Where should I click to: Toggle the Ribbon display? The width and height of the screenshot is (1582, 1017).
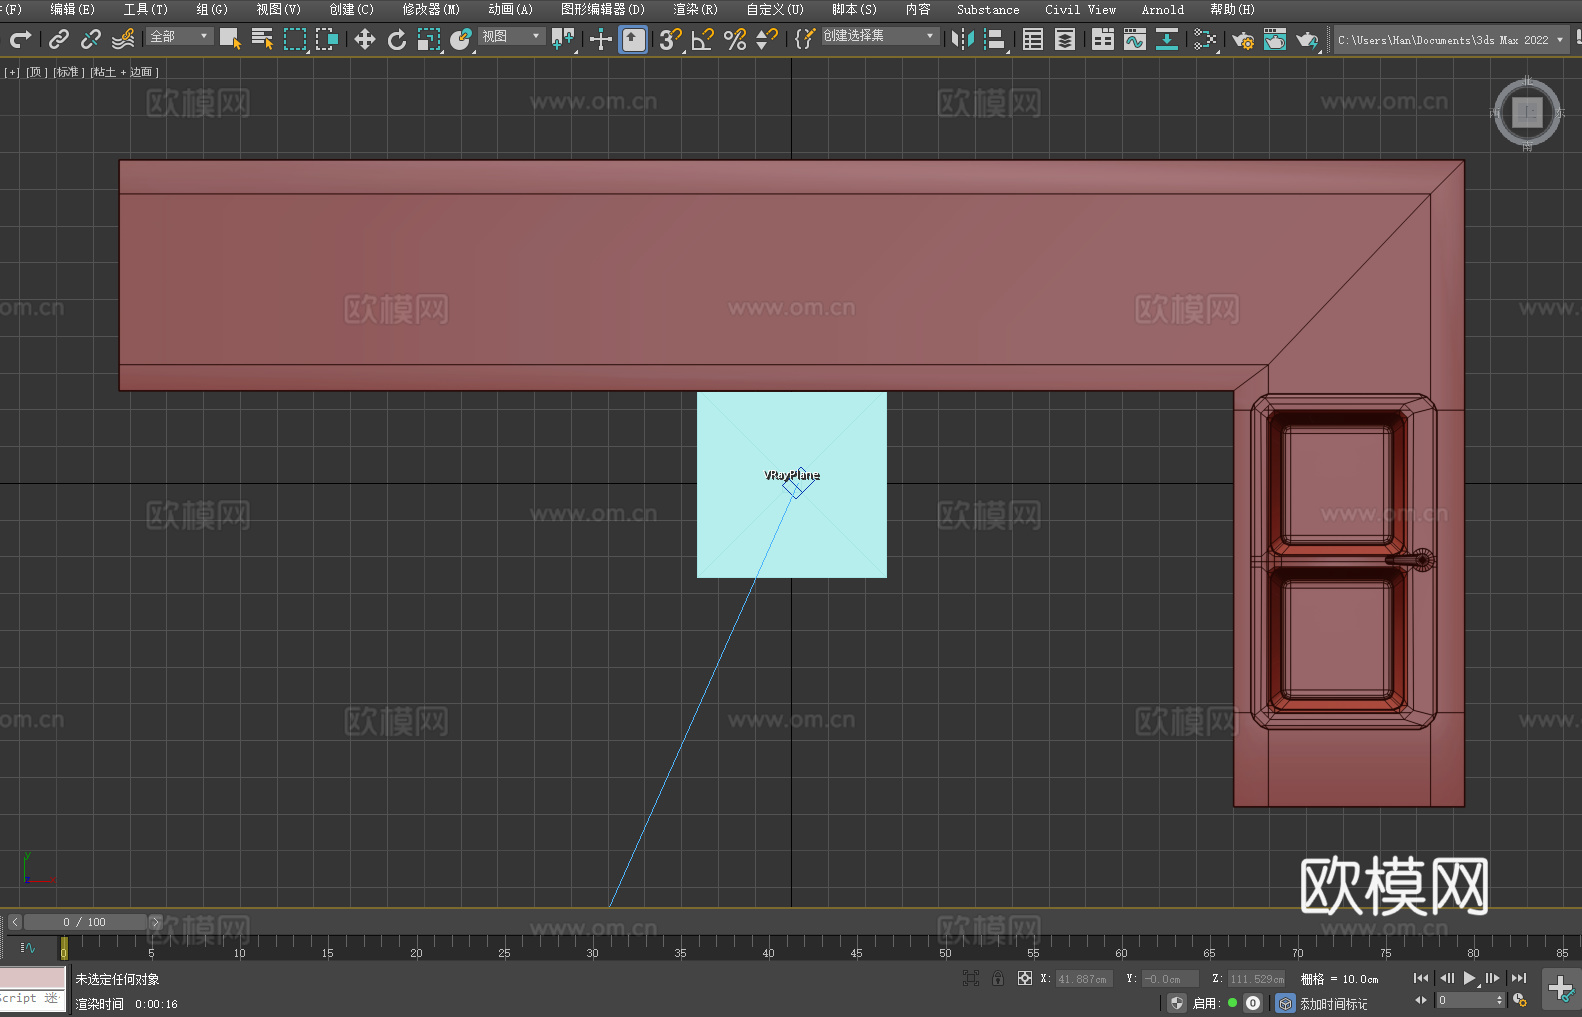(1103, 39)
